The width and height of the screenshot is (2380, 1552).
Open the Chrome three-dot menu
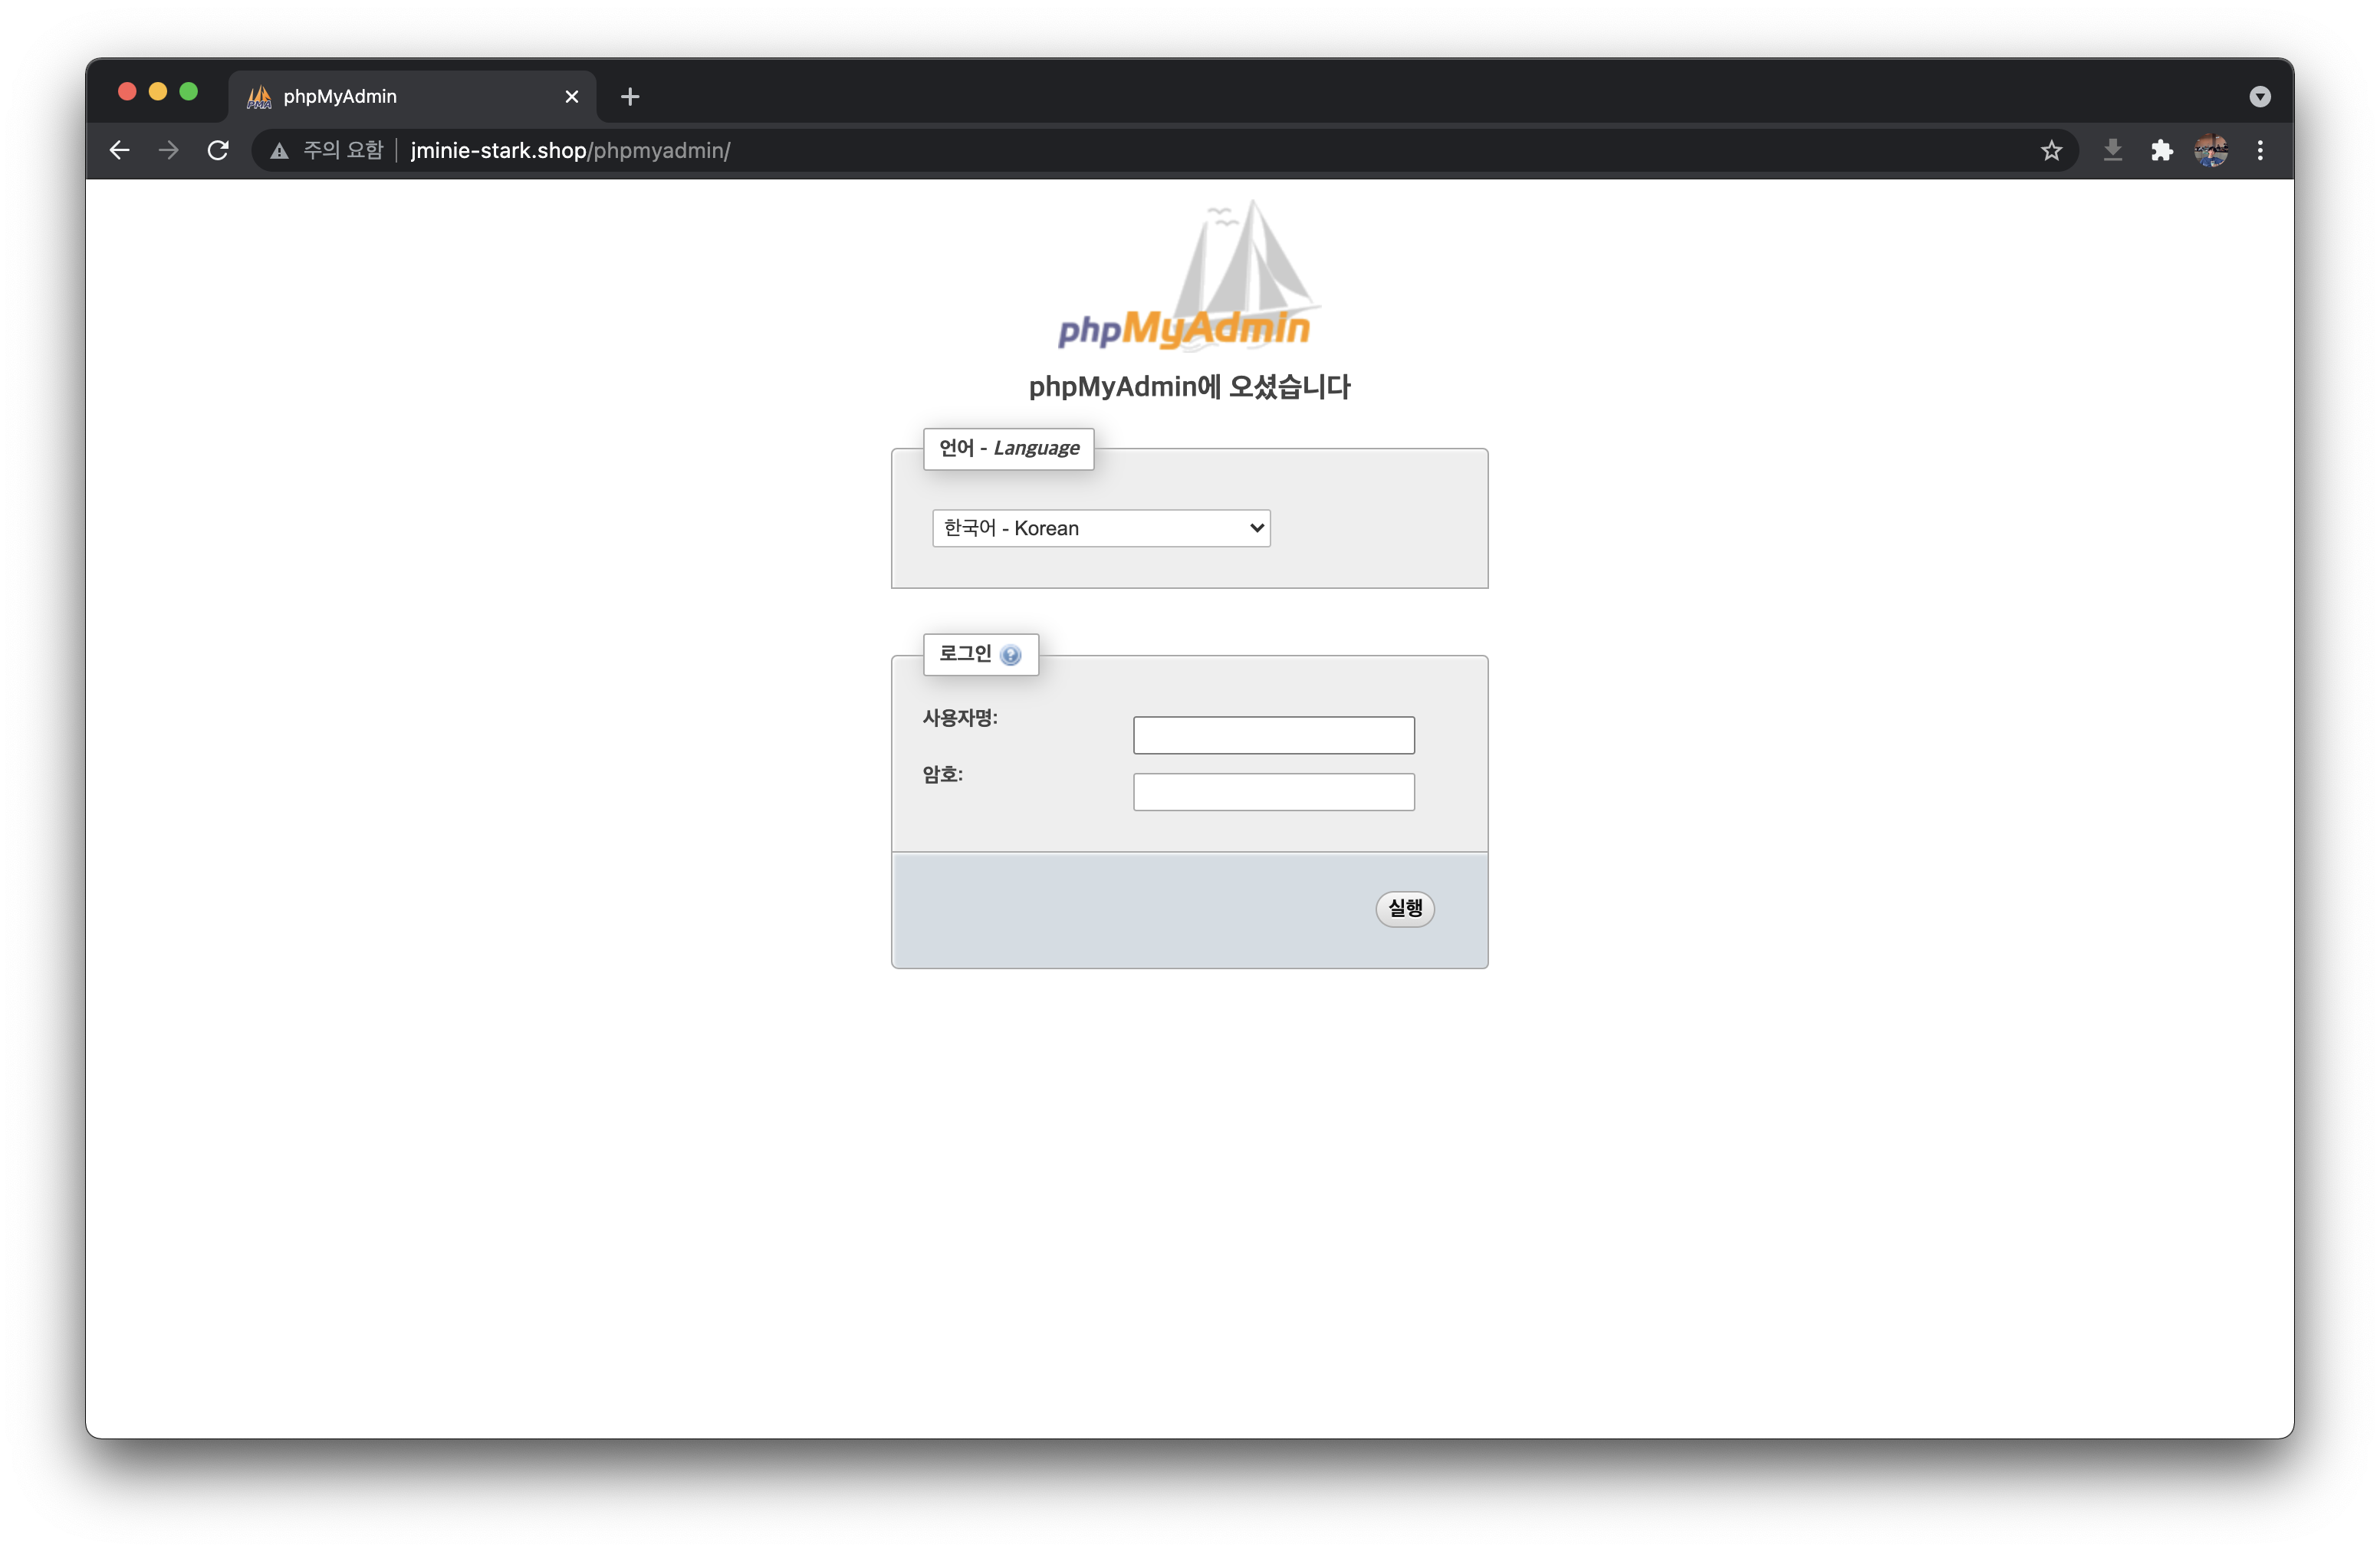click(x=2260, y=150)
